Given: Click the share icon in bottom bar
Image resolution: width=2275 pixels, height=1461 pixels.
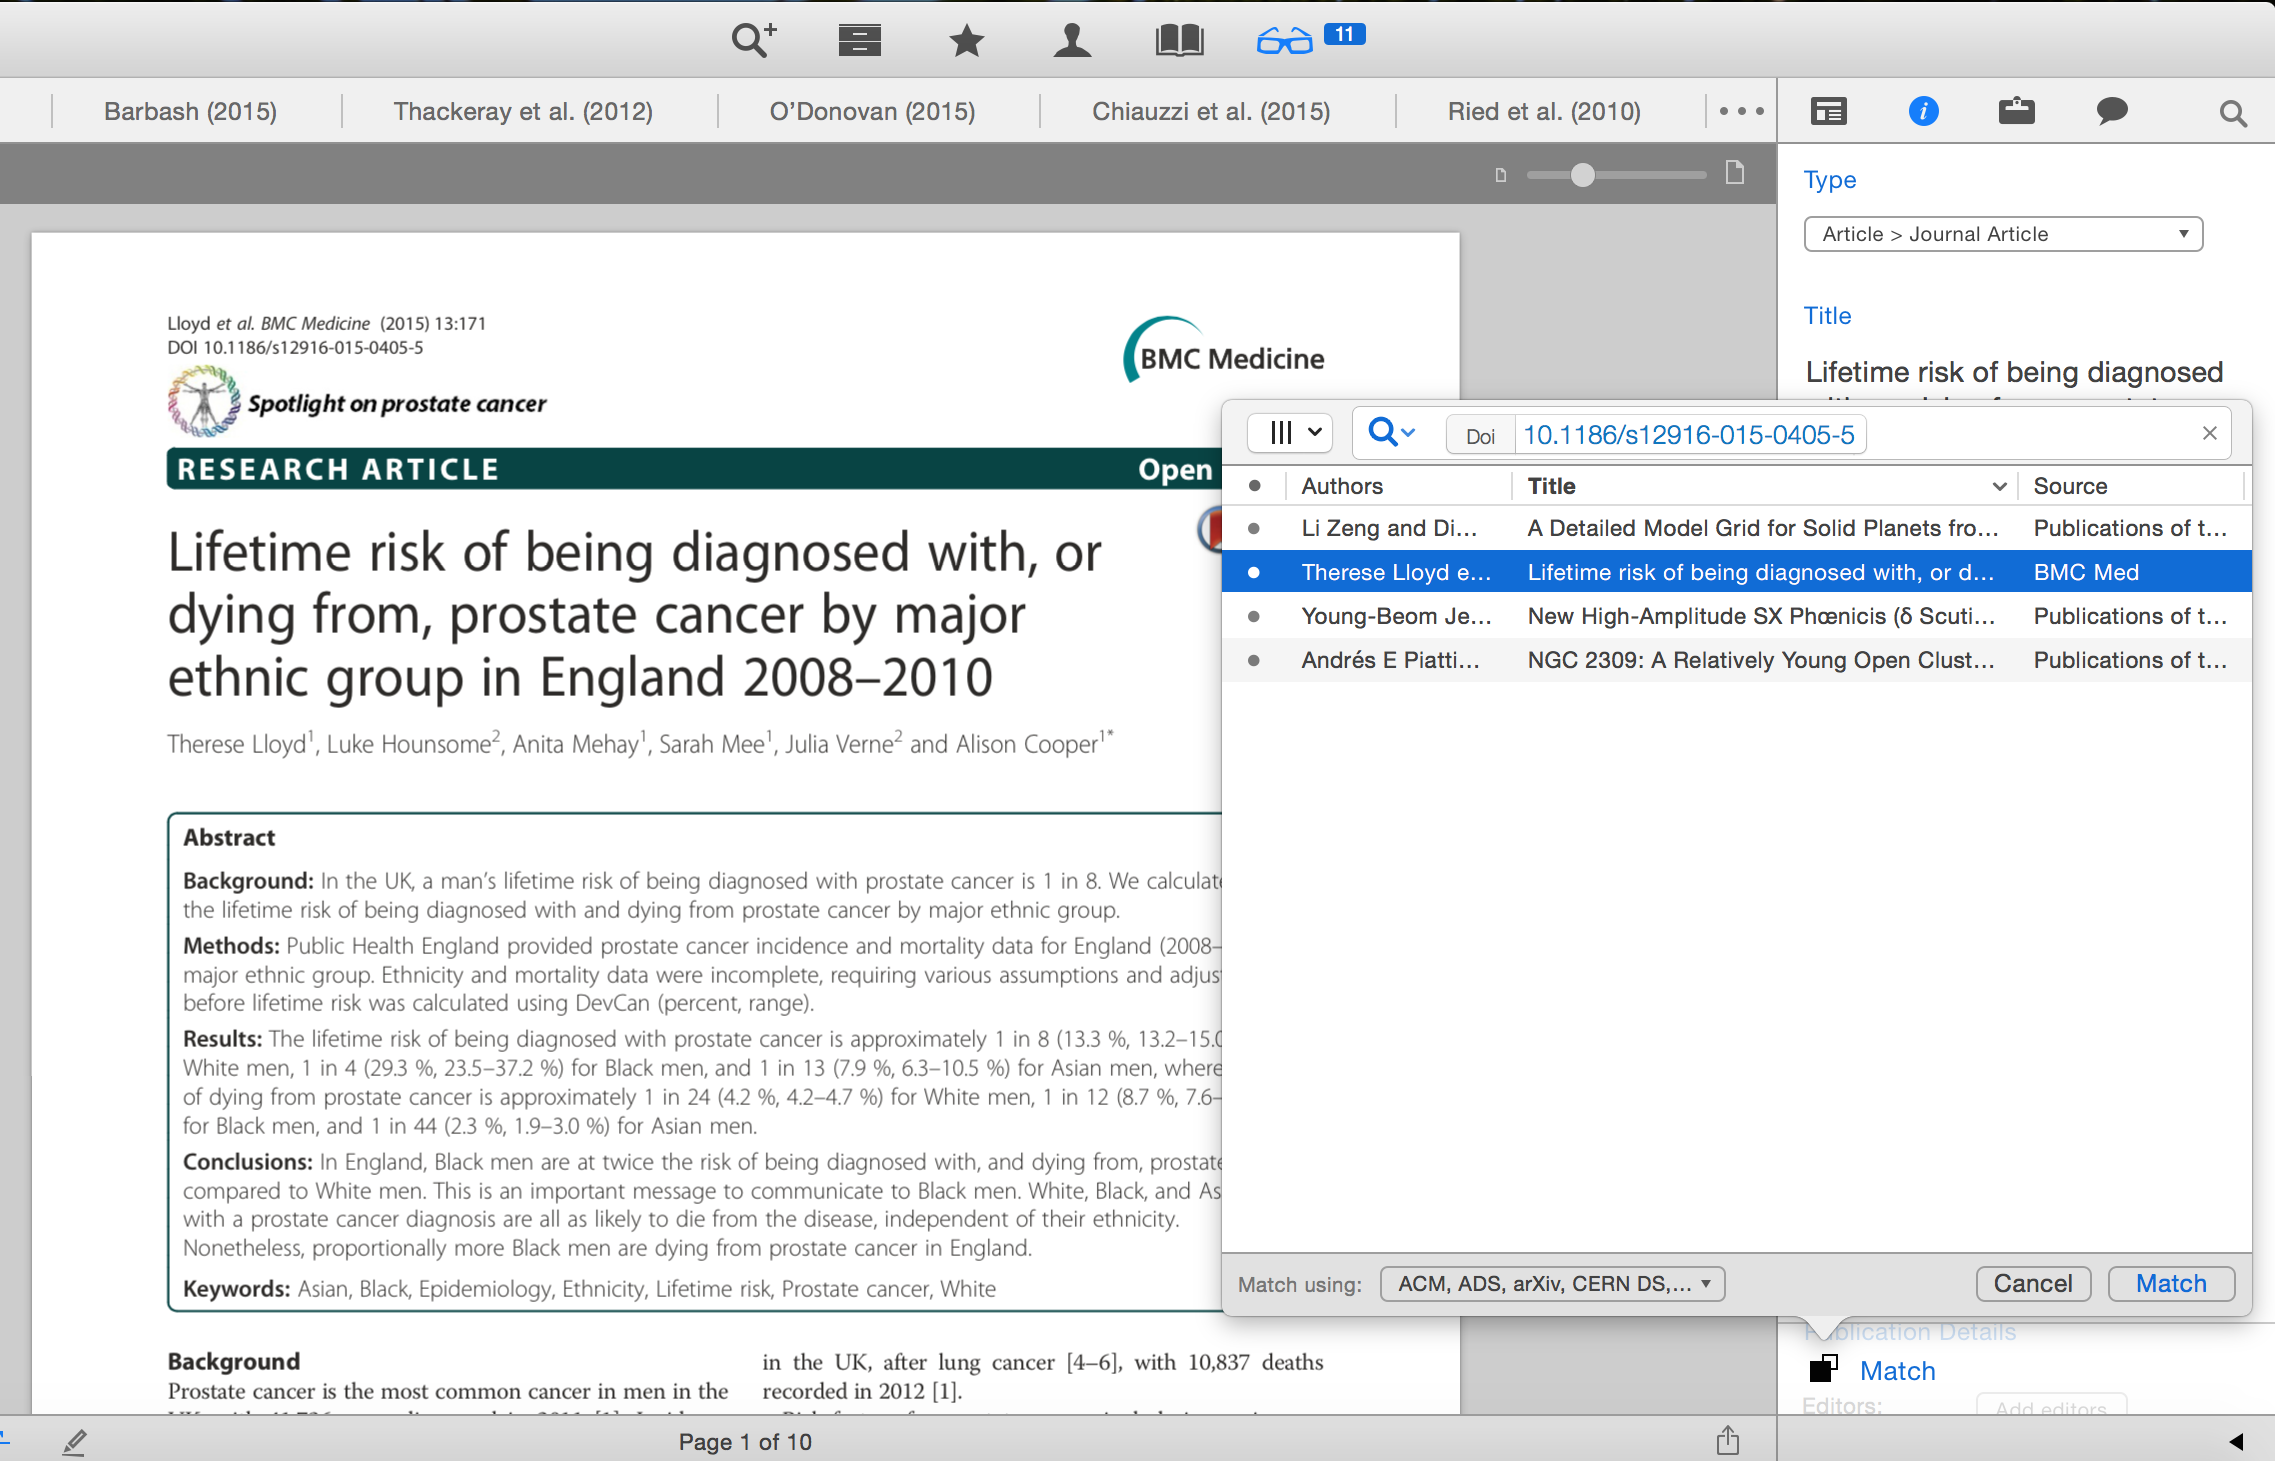Looking at the screenshot, I should [x=1728, y=1440].
